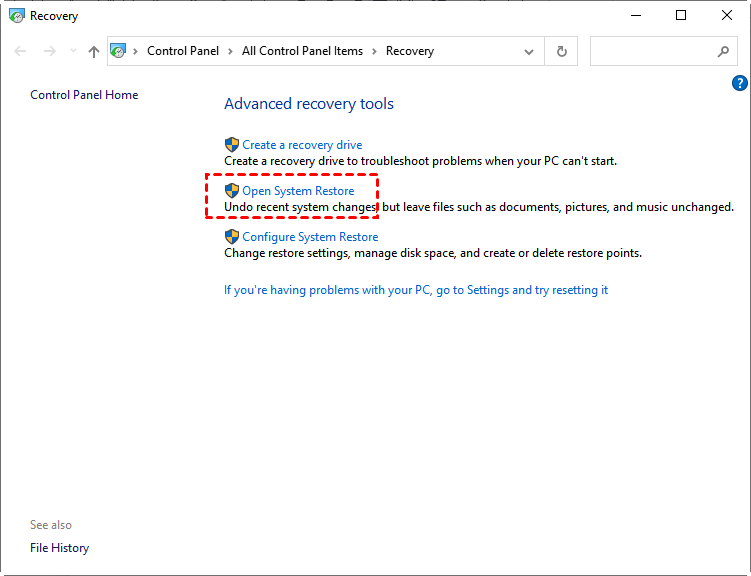Open the System Restore link
The height and width of the screenshot is (576, 751).
point(298,191)
